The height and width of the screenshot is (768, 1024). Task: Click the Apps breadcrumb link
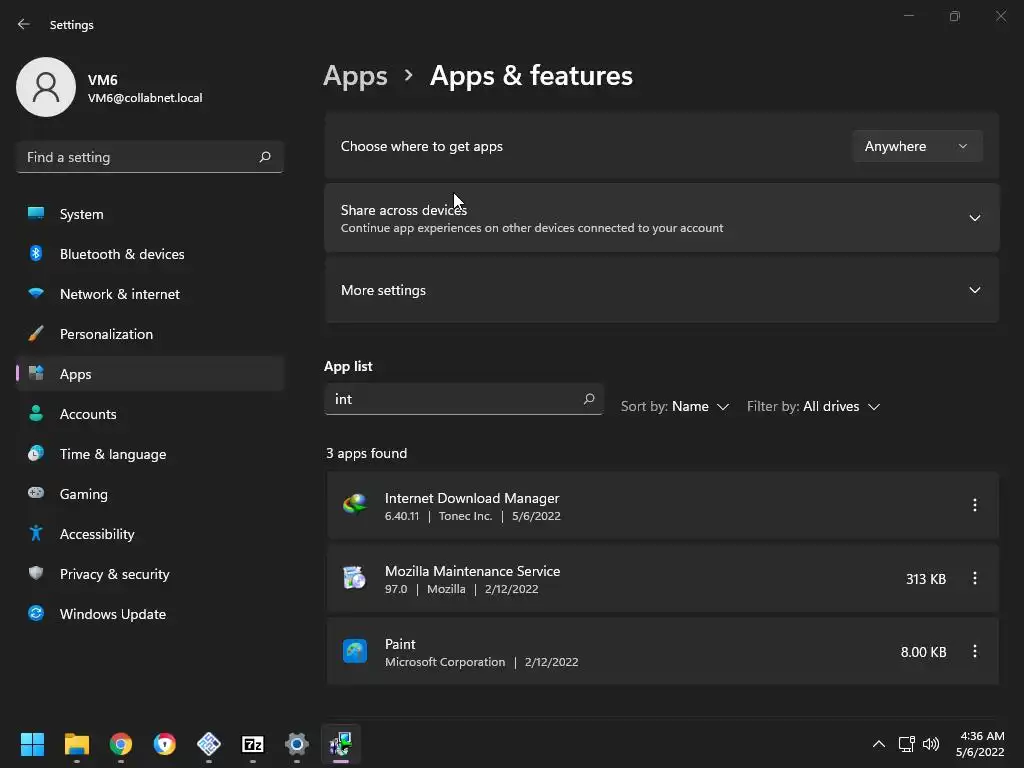[x=355, y=76]
